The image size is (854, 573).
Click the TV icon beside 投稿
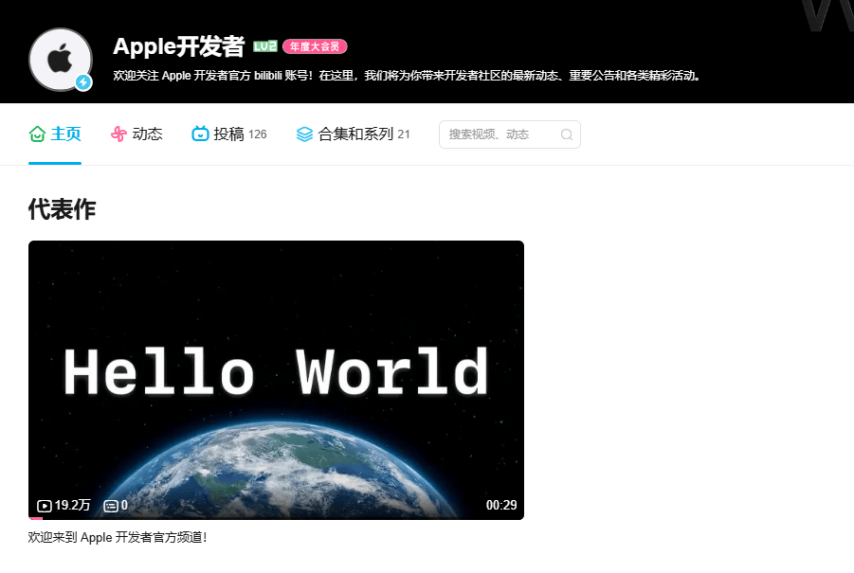(200, 134)
